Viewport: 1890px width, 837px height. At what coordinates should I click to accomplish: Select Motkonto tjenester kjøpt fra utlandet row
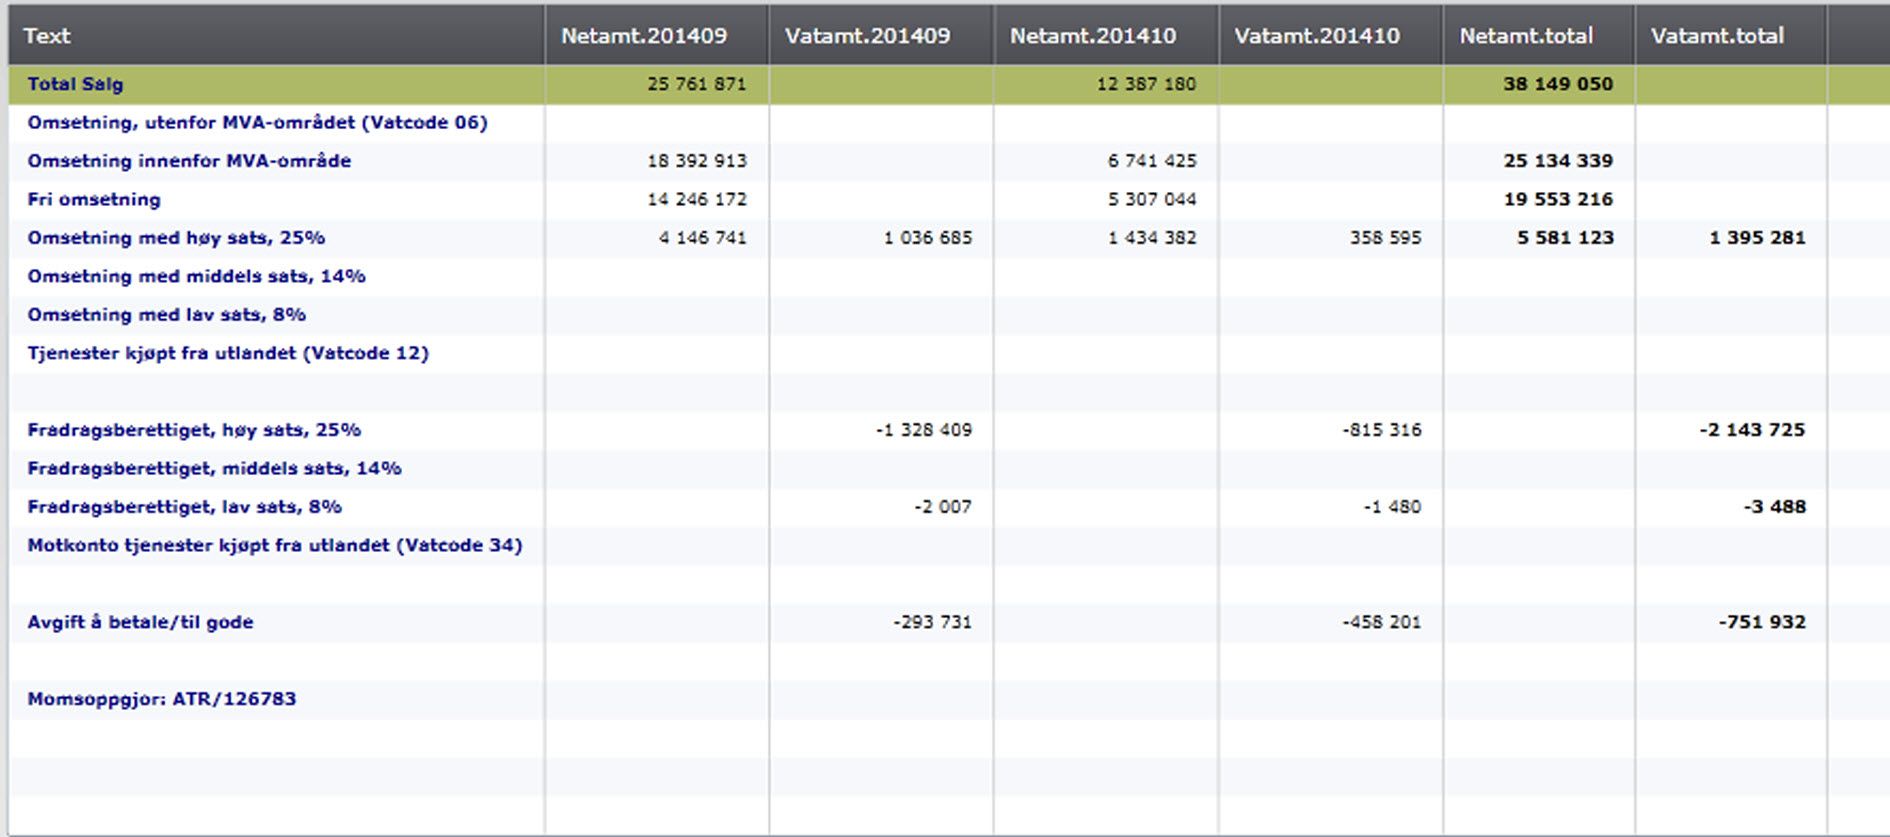(274, 545)
